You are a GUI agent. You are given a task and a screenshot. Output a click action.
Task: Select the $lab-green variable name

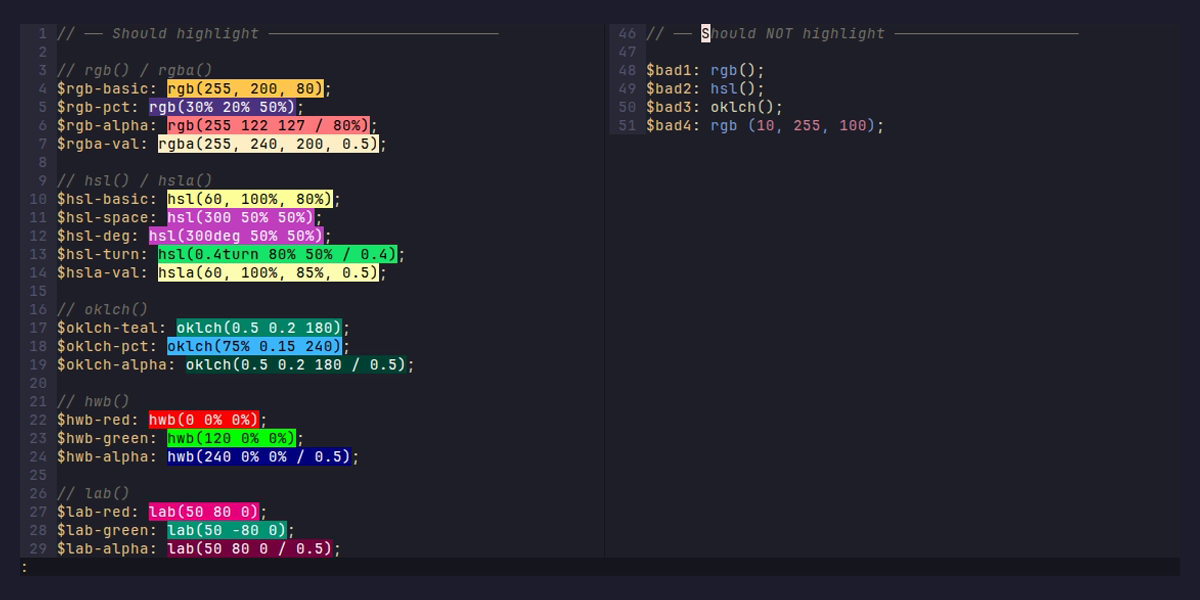click(x=103, y=530)
